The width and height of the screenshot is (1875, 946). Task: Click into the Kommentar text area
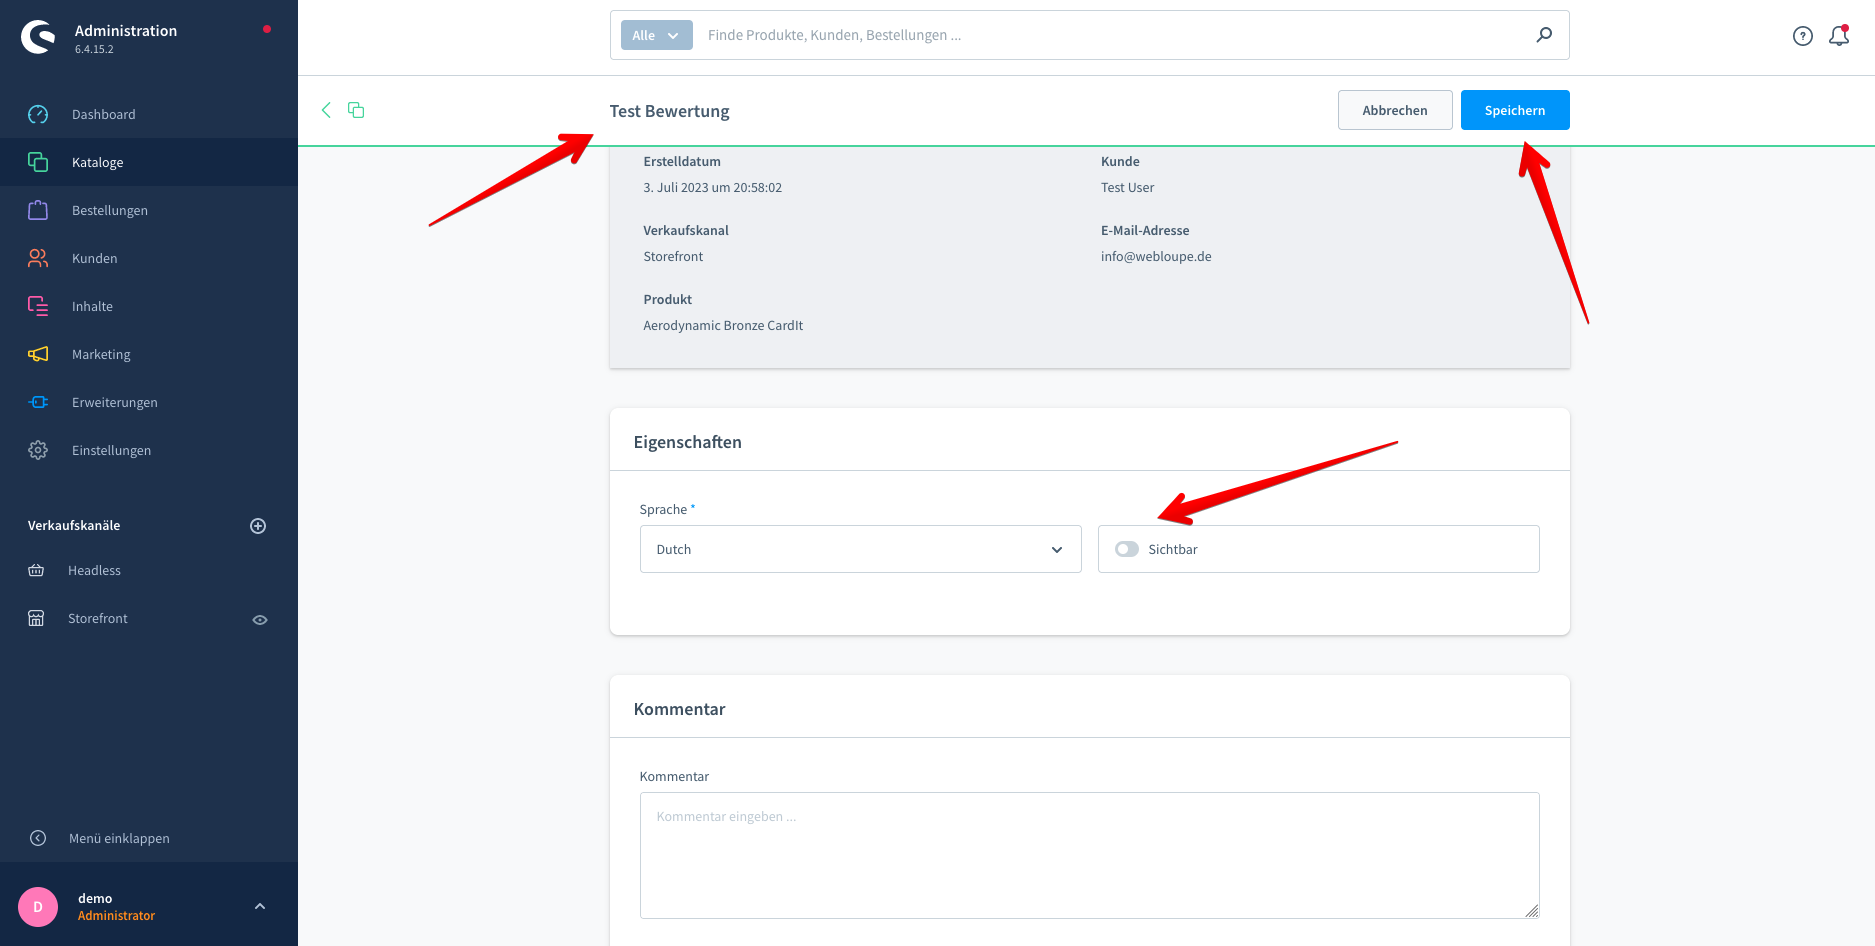1088,855
